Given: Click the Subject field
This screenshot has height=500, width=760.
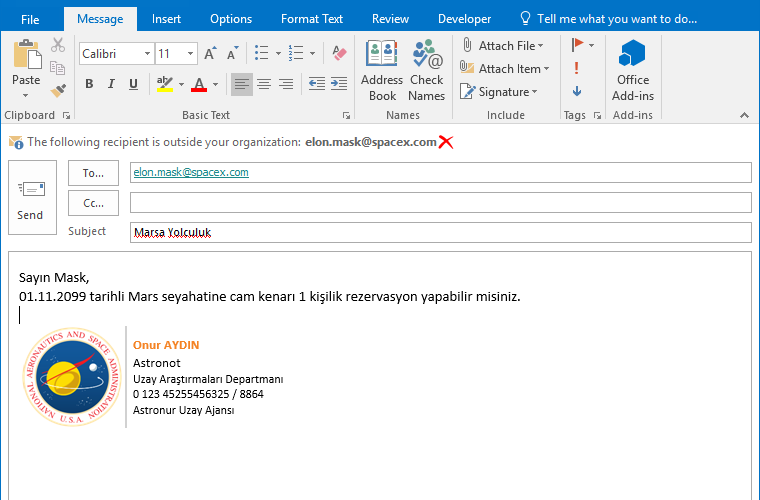Looking at the screenshot, I should (x=441, y=233).
